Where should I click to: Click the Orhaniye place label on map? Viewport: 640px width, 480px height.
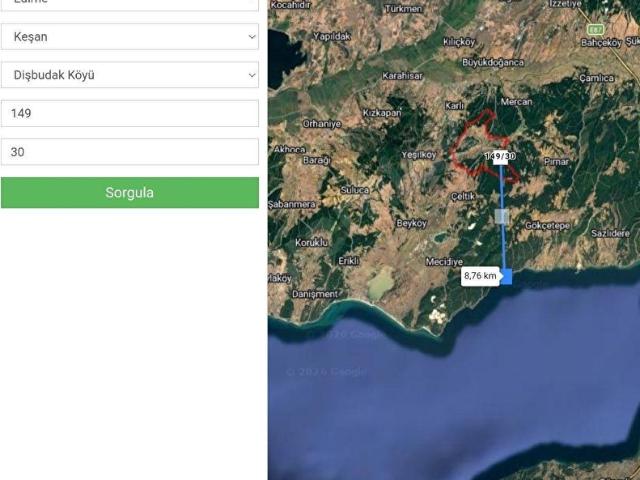[x=322, y=124]
